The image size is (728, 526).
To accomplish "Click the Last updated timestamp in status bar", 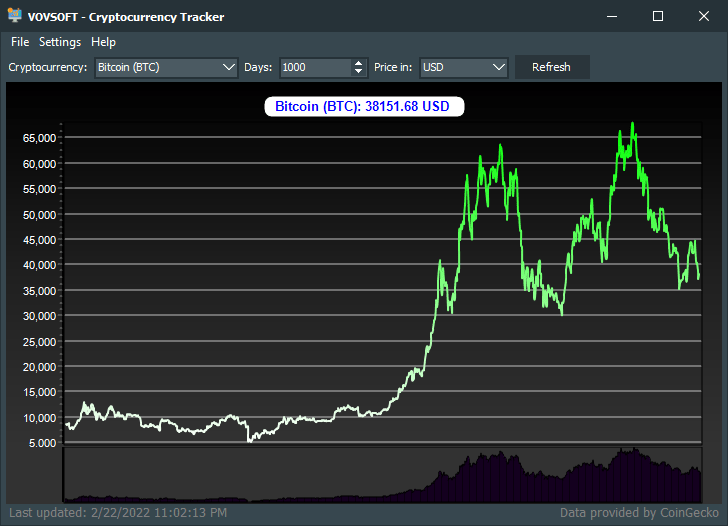I will click(x=117, y=513).
